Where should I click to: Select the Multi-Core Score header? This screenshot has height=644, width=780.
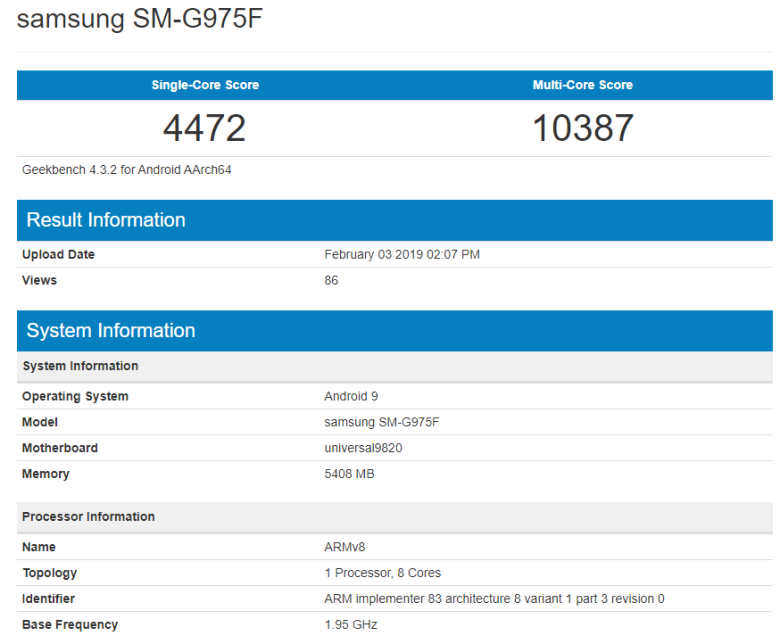click(x=583, y=85)
